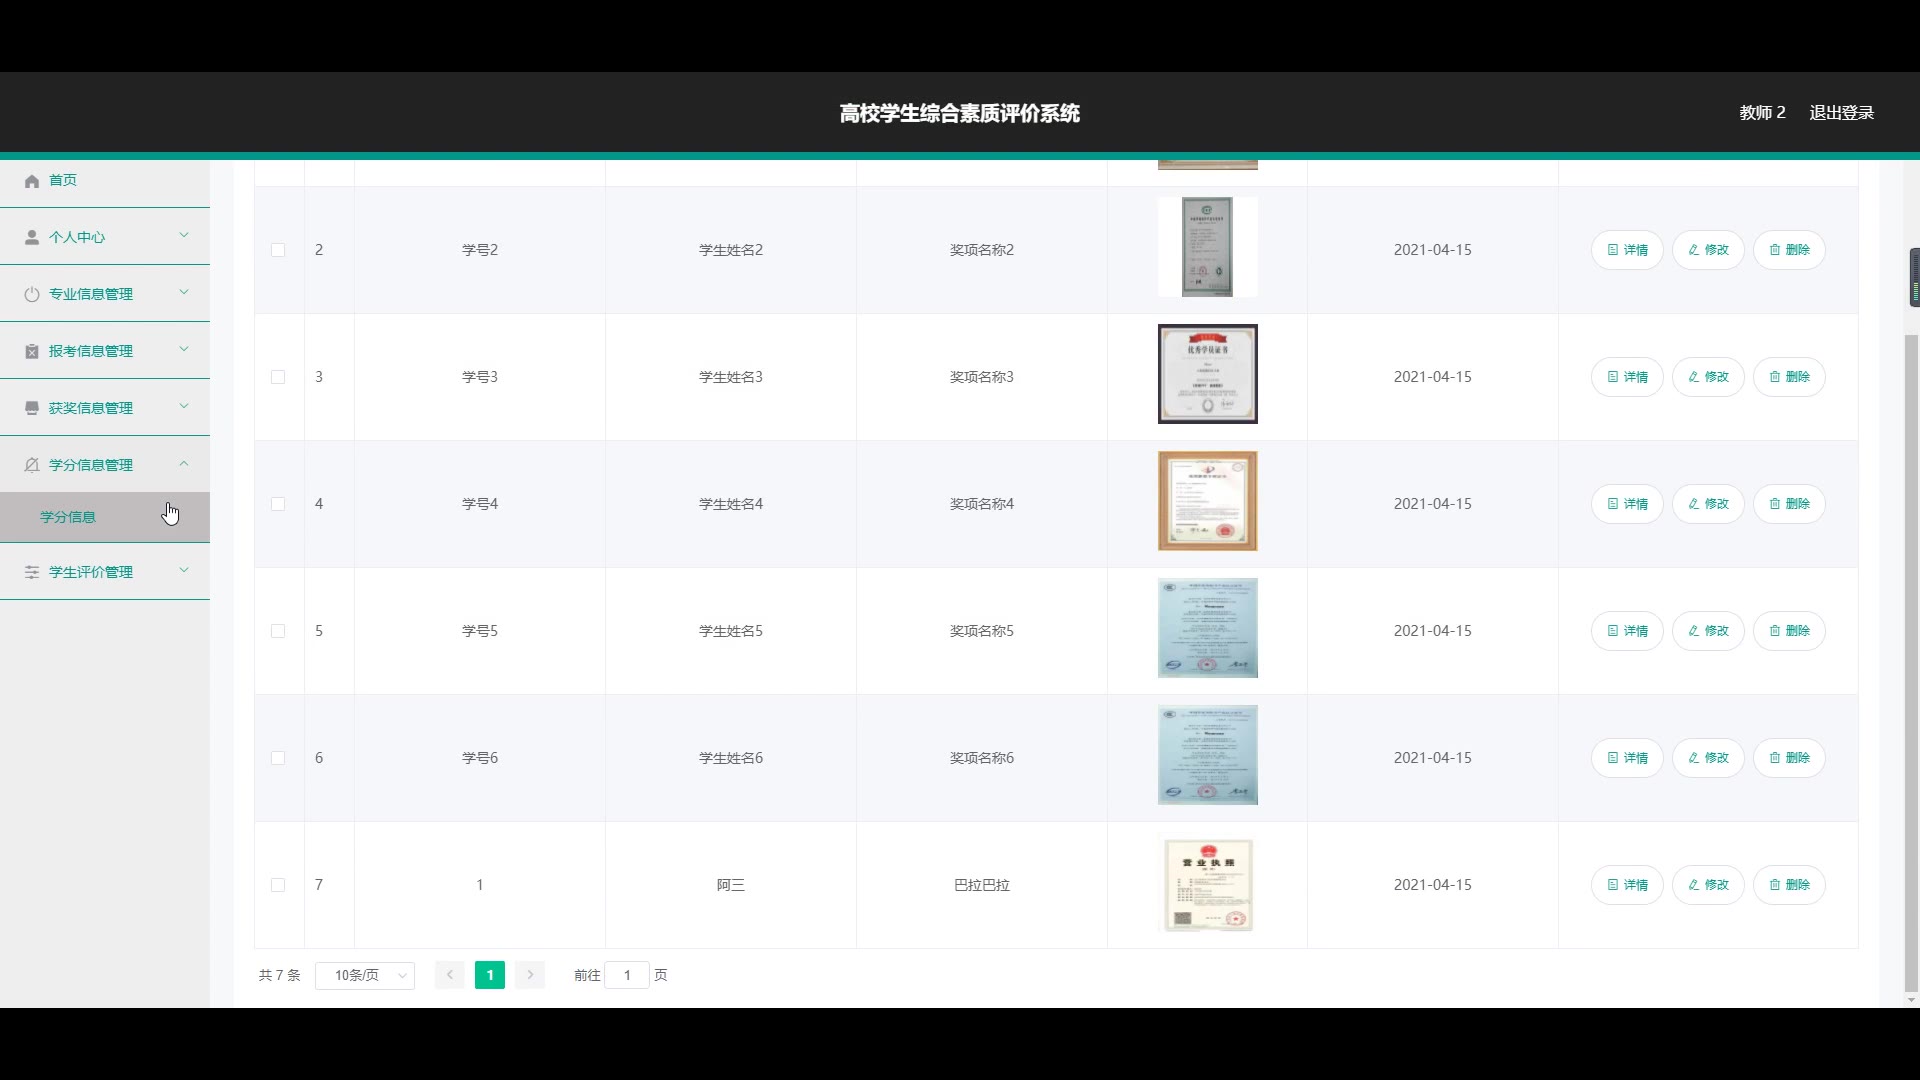
Task: Click the sliders icon for 学生评价管理
Action: (32, 572)
